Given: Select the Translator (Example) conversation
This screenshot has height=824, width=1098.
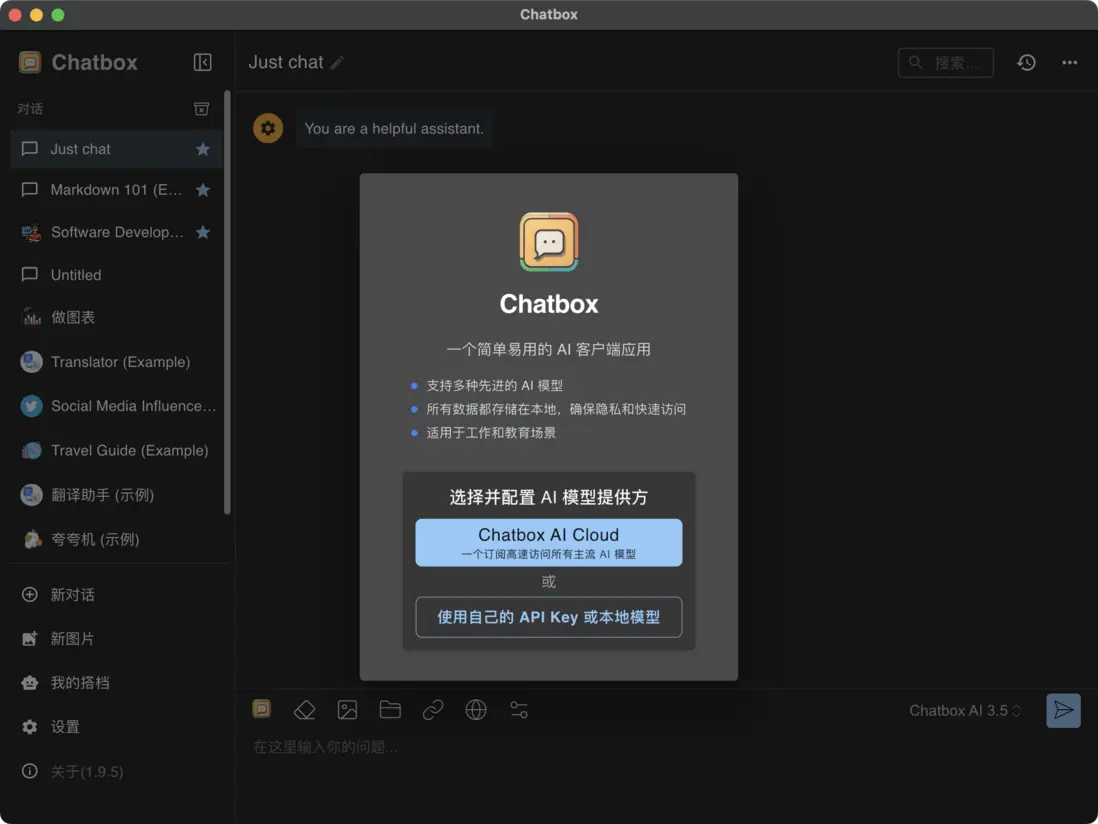Looking at the screenshot, I should point(120,362).
